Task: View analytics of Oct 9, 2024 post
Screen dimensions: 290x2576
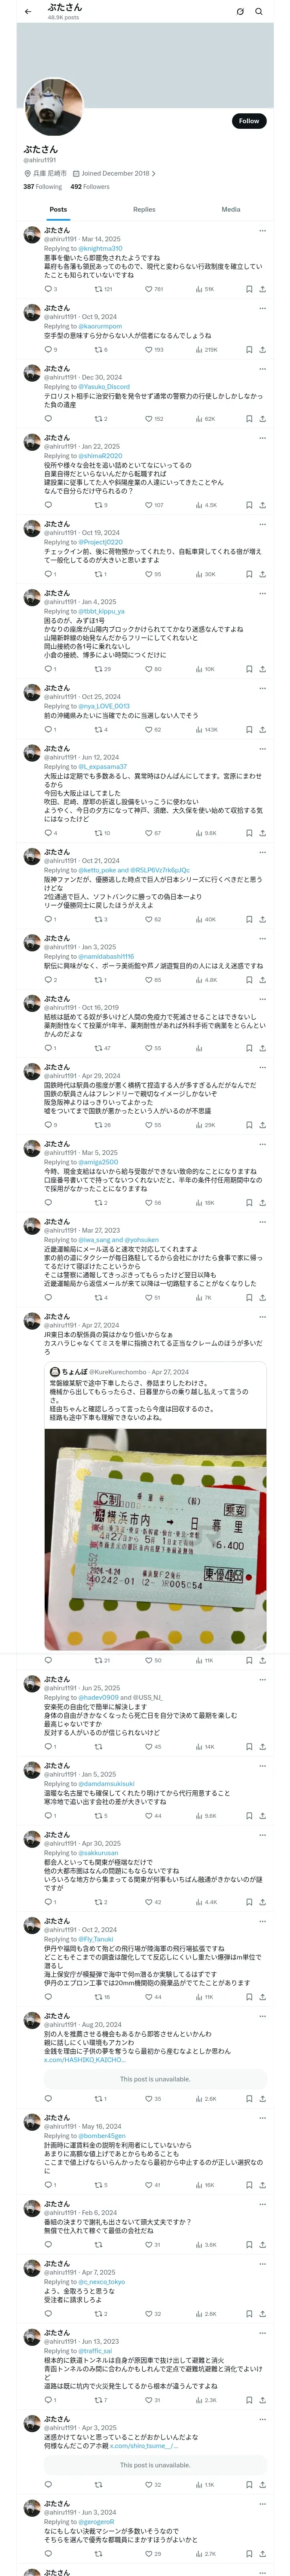Action: [199, 350]
